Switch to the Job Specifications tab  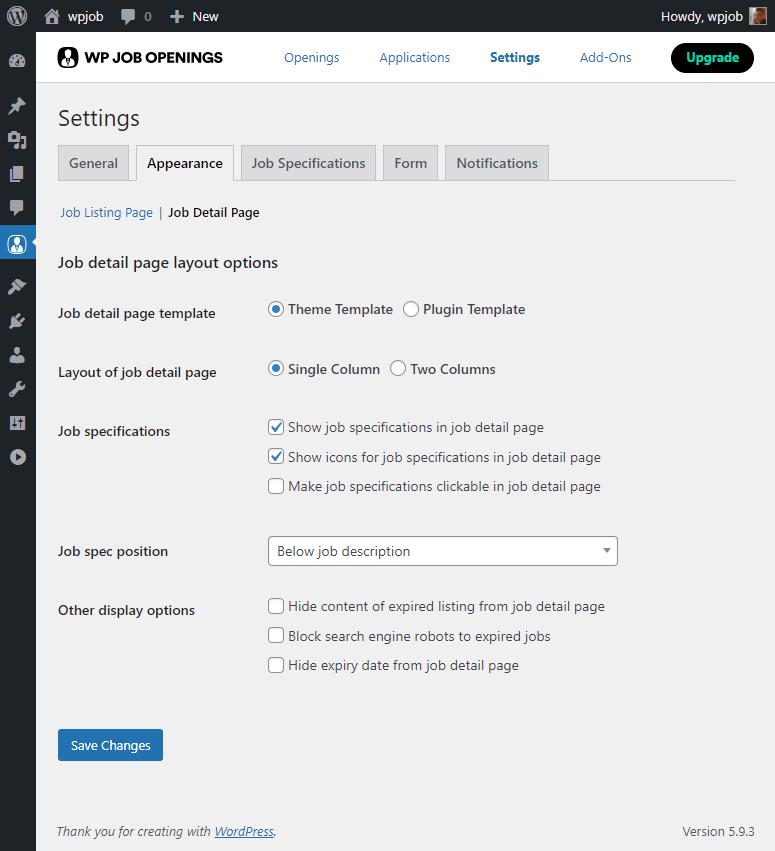click(308, 163)
